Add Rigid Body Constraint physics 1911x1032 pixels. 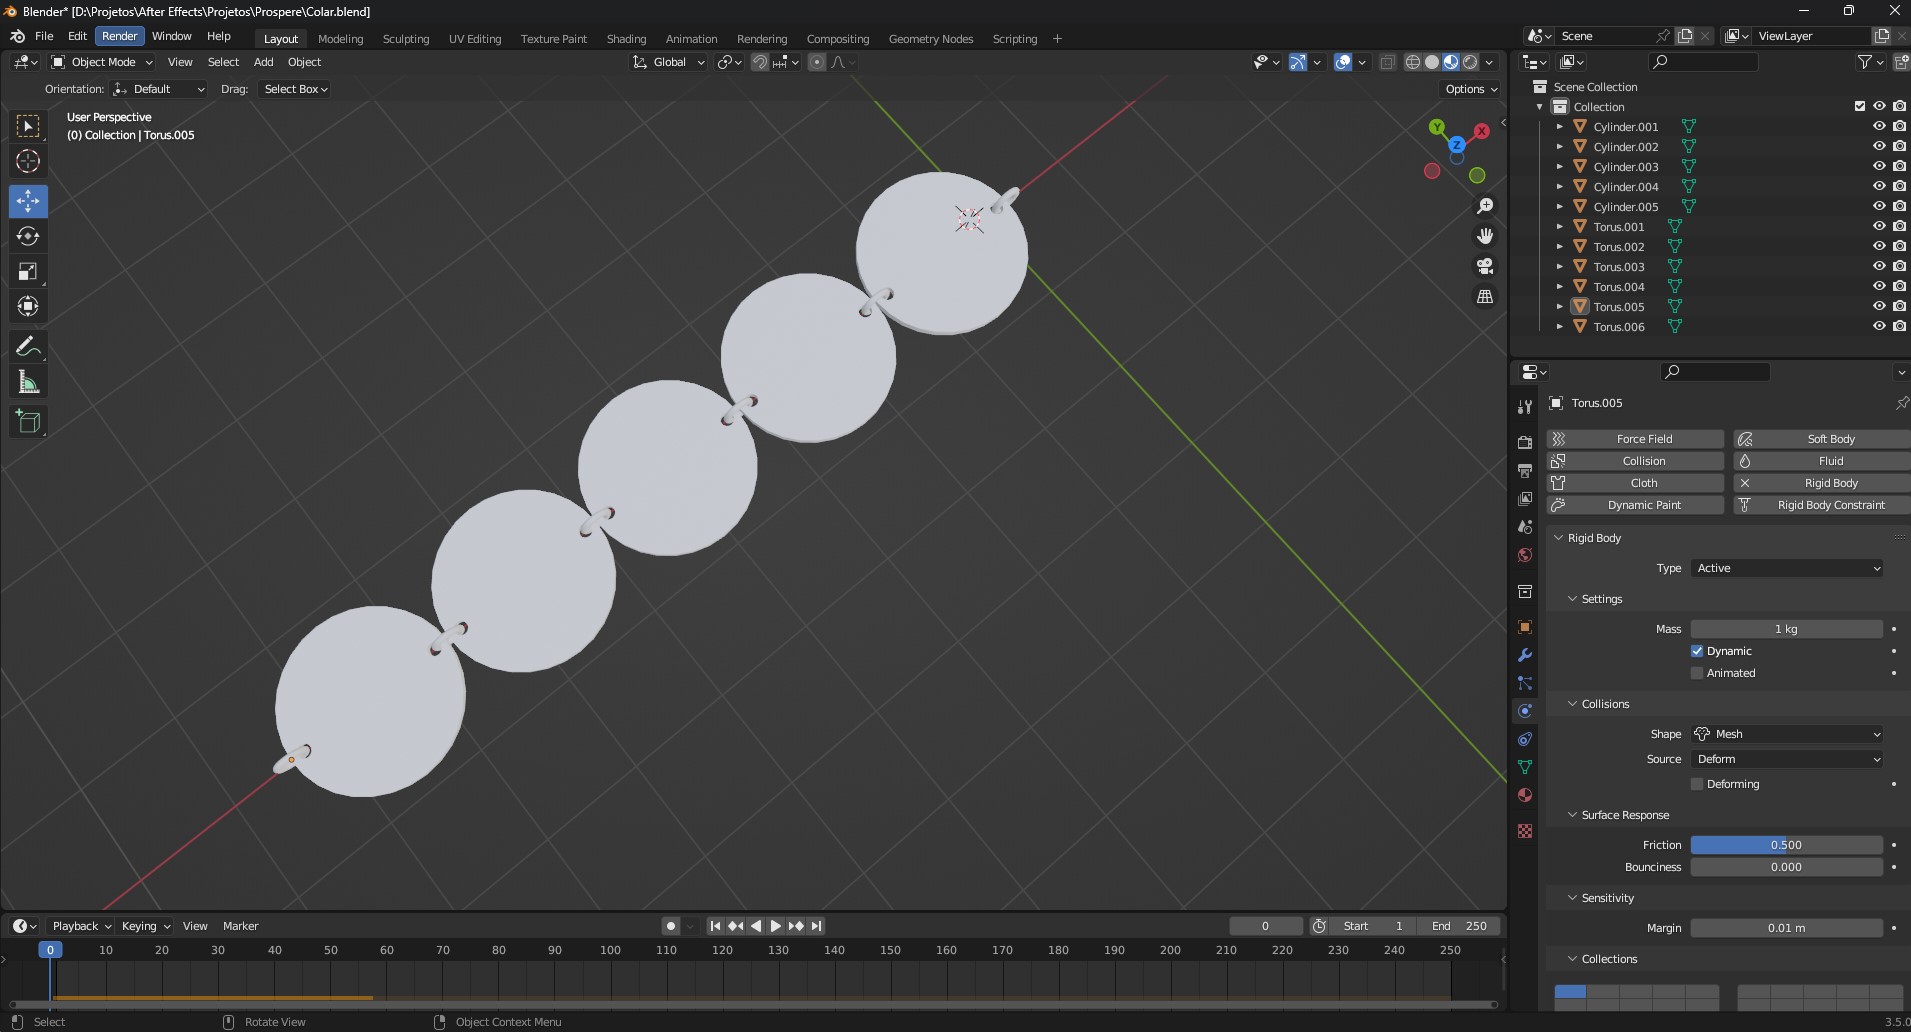[1821, 505]
